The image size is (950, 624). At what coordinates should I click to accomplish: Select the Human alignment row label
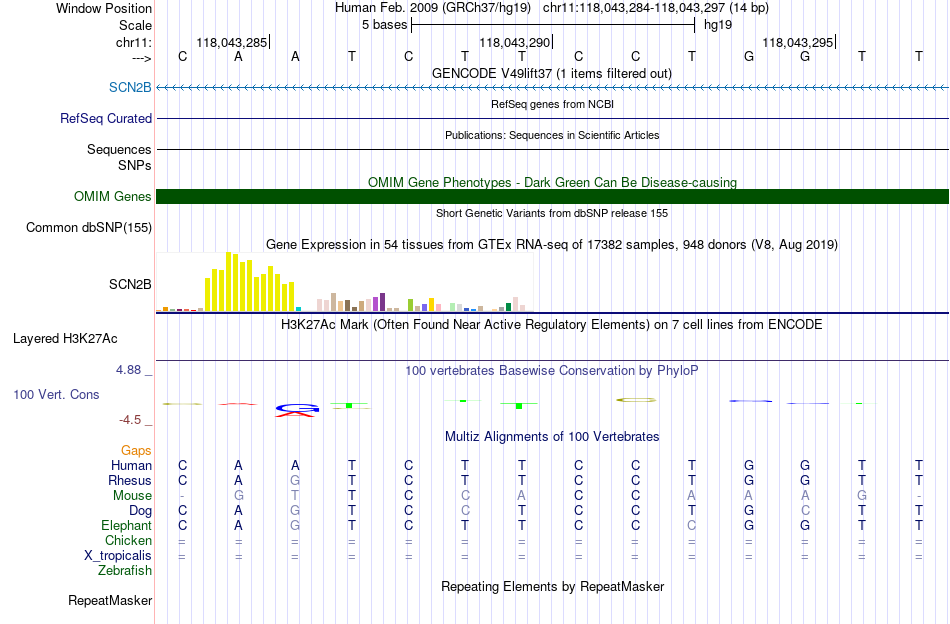pos(131,465)
